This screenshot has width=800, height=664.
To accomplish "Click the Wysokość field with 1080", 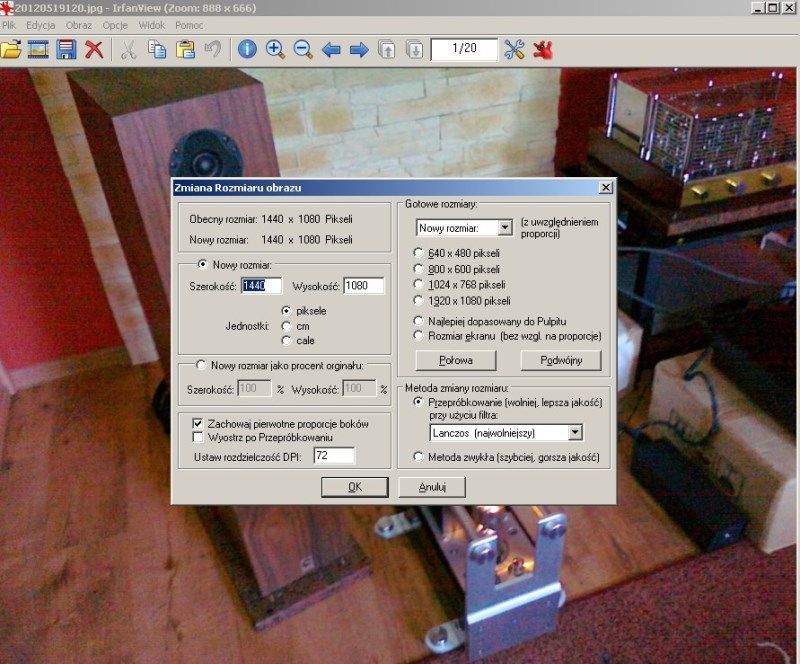I will [364, 285].
